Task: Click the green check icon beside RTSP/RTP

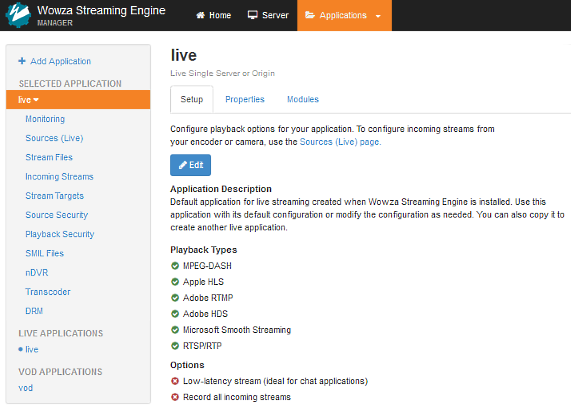Action: [x=175, y=346]
